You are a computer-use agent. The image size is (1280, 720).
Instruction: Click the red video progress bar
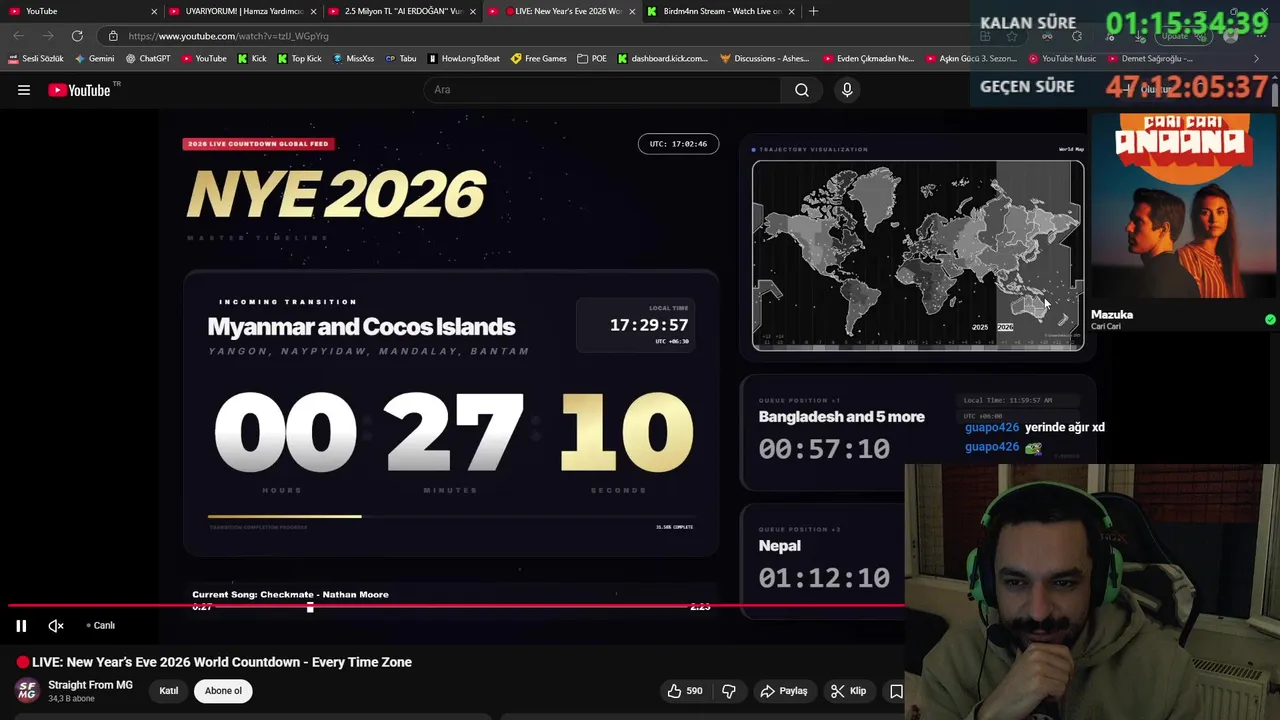pyautogui.click(x=455, y=606)
